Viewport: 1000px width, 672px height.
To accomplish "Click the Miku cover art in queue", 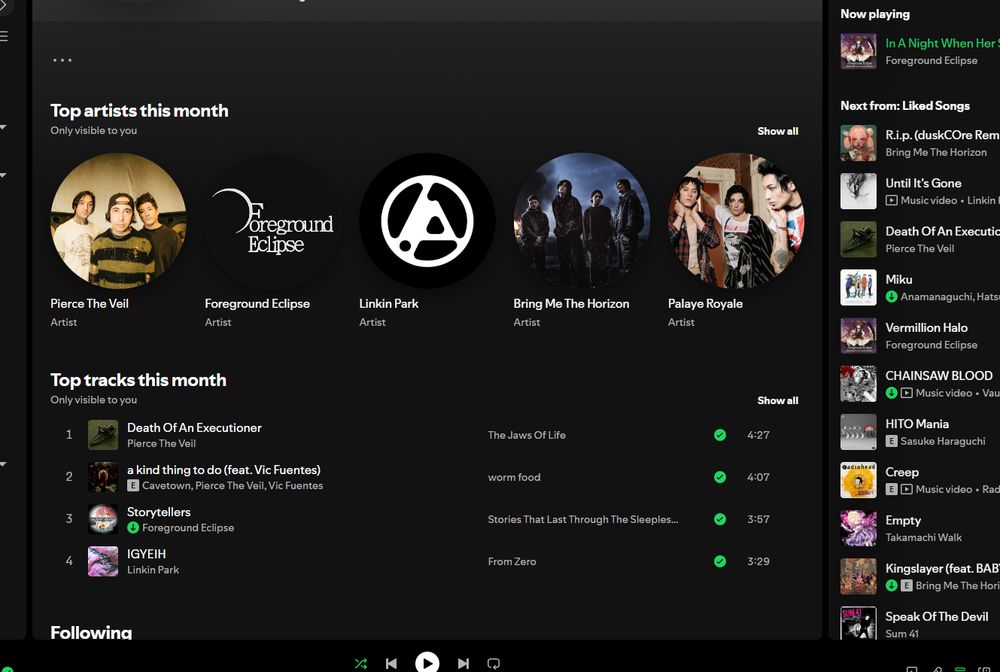I will (858, 288).
